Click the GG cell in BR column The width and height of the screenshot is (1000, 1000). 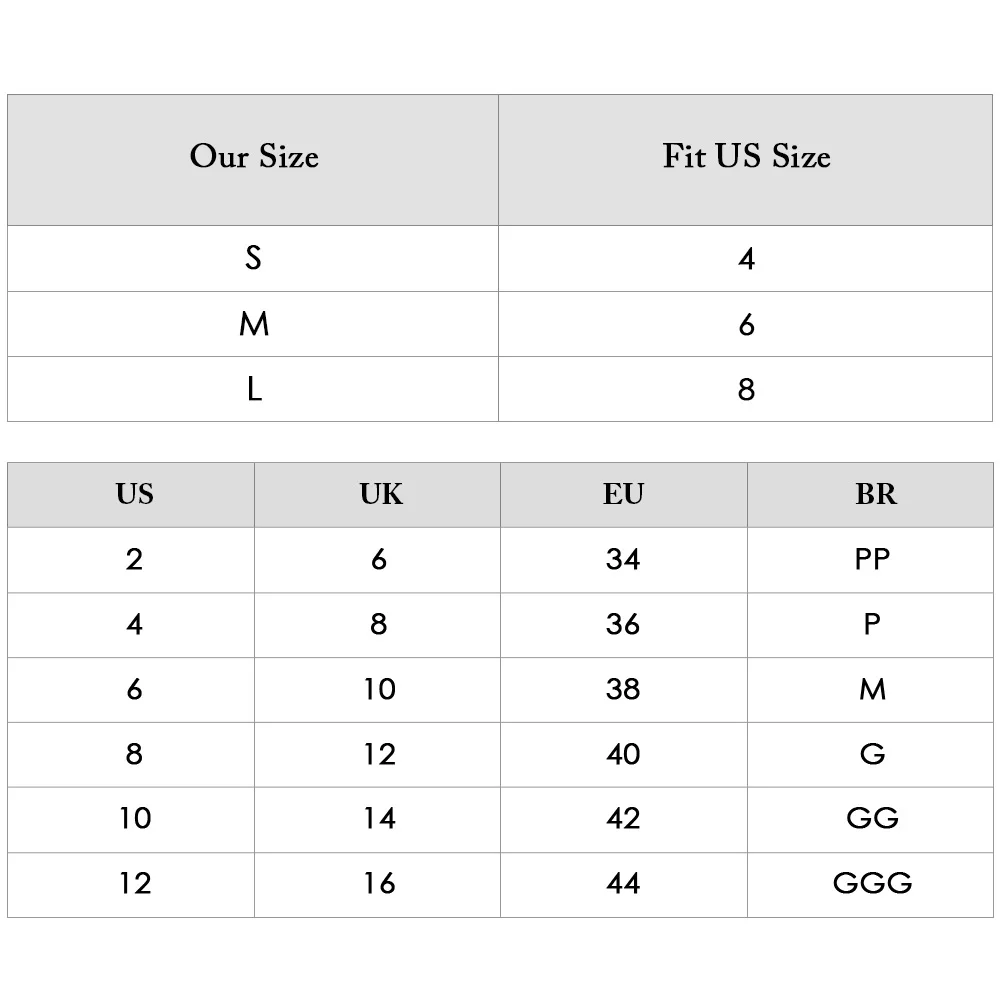click(x=872, y=818)
